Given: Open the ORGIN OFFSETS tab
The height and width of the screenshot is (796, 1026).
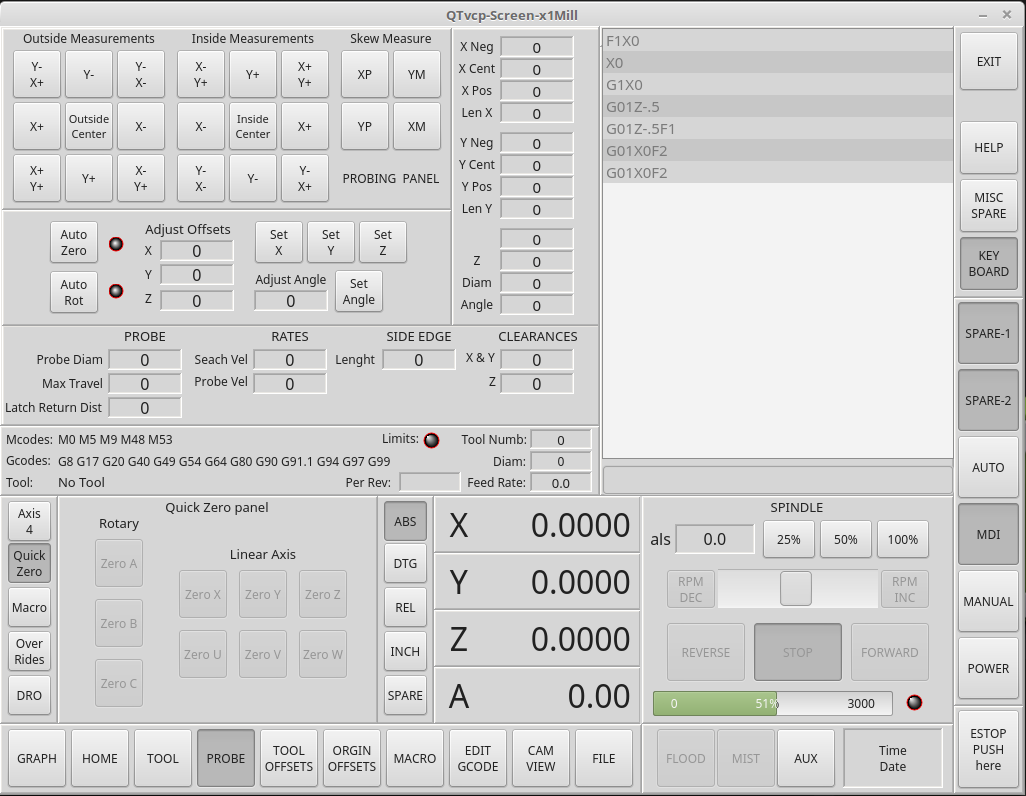Looking at the screenshot, I should click(352, 759).
